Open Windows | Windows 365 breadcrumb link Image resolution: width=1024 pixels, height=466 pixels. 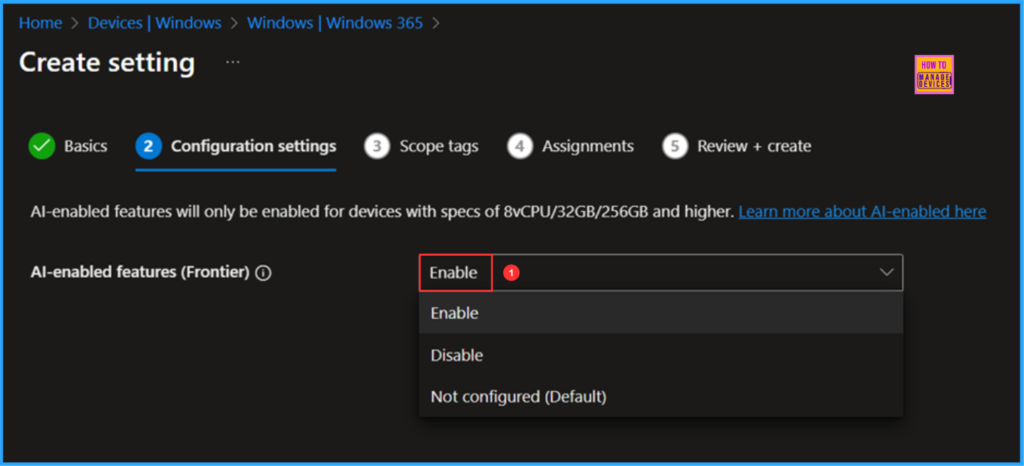click(335, 23)
